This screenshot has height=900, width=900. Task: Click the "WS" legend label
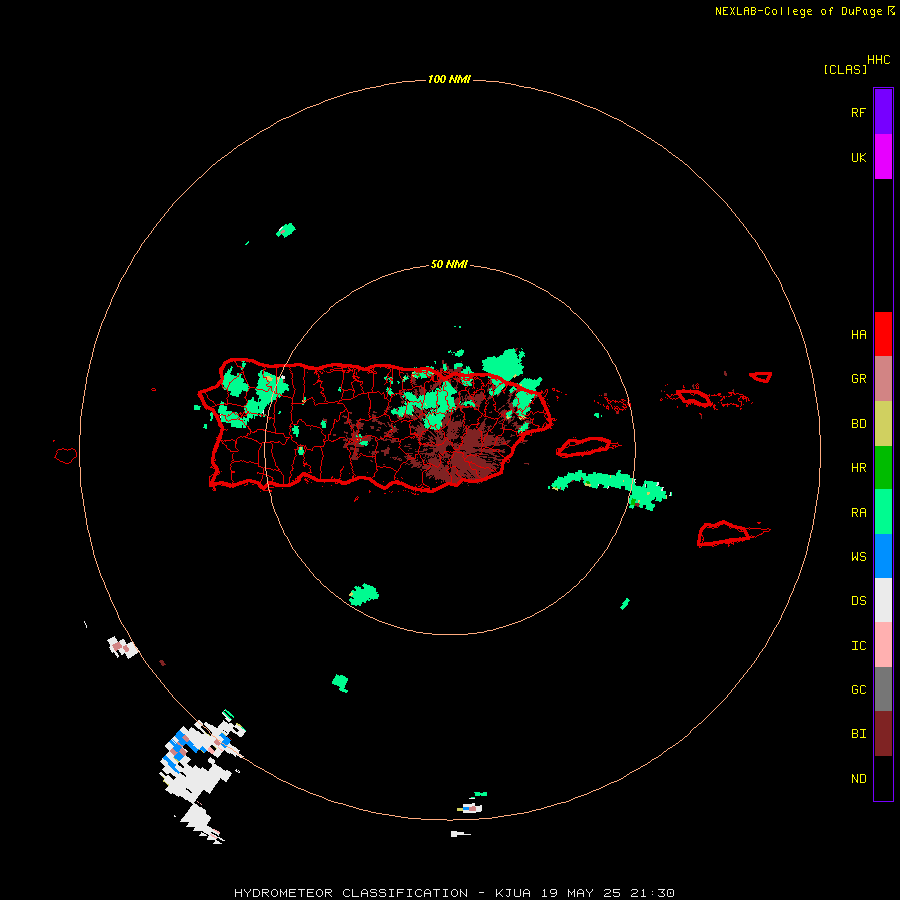[858, 557]
